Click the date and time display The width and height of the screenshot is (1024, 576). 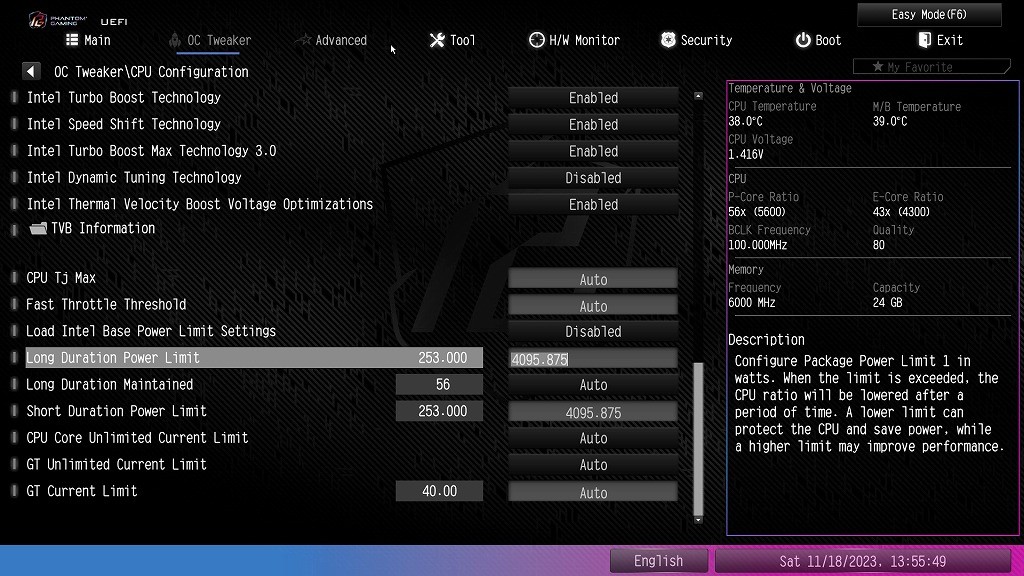862,561
